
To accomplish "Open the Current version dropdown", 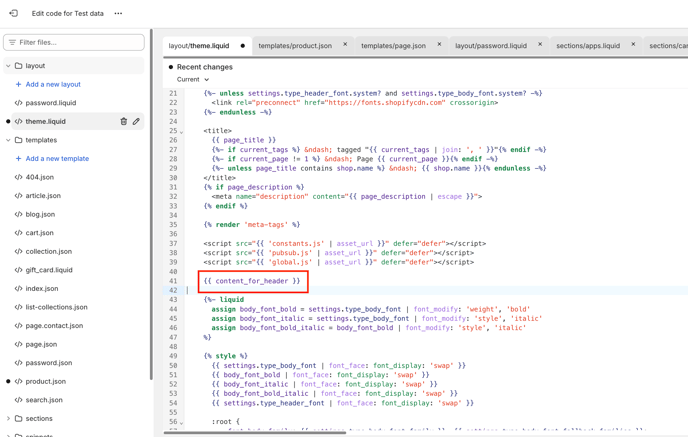I will coord(193,79).
